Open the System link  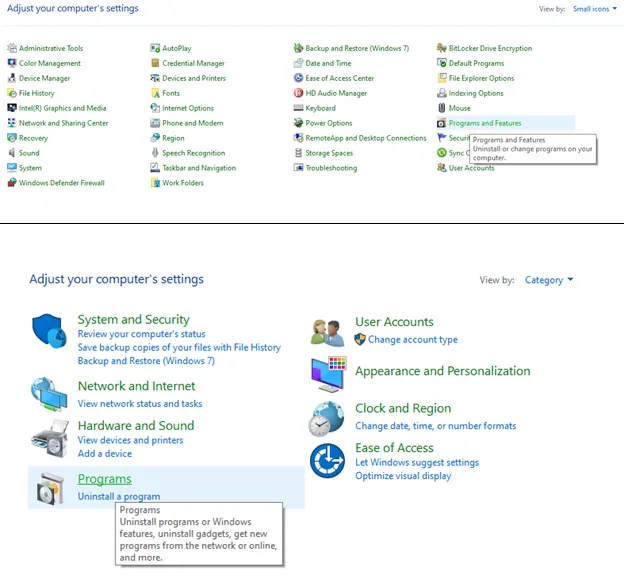[30, 168]
